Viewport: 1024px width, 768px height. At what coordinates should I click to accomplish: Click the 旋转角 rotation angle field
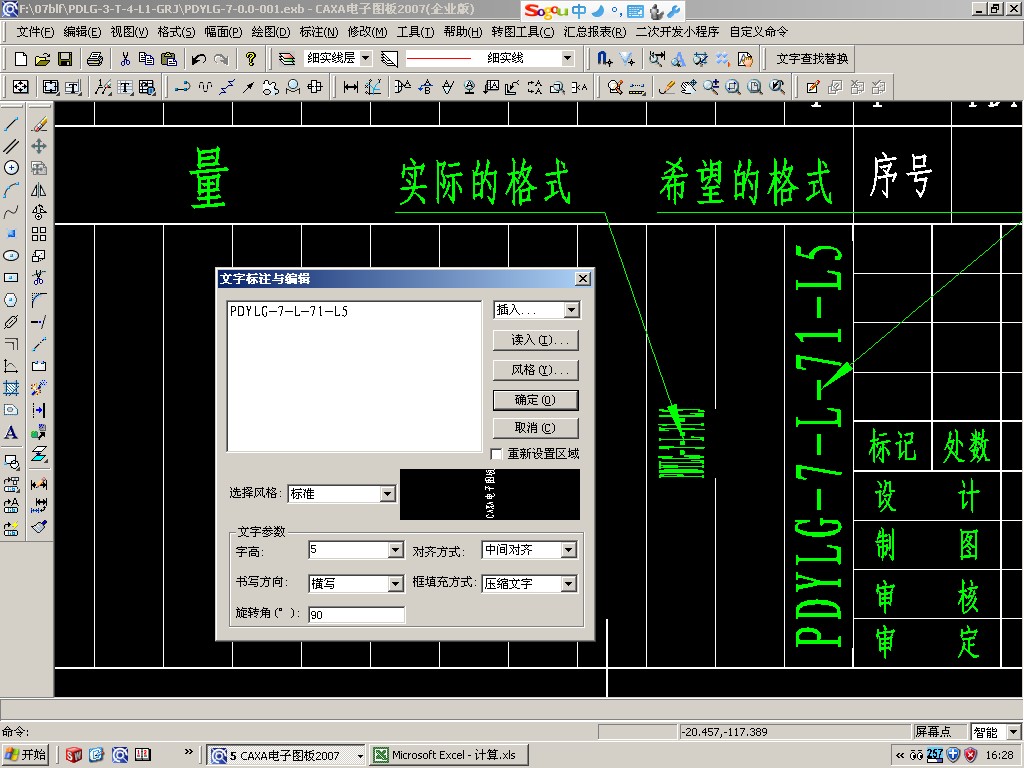pyautogui.click(x=357, y=615)
